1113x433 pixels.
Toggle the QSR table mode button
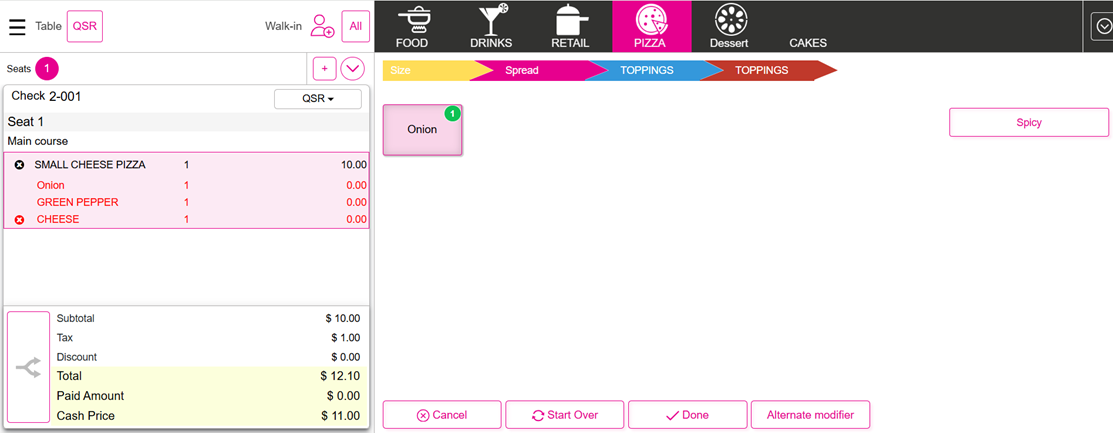pos(84,26)
